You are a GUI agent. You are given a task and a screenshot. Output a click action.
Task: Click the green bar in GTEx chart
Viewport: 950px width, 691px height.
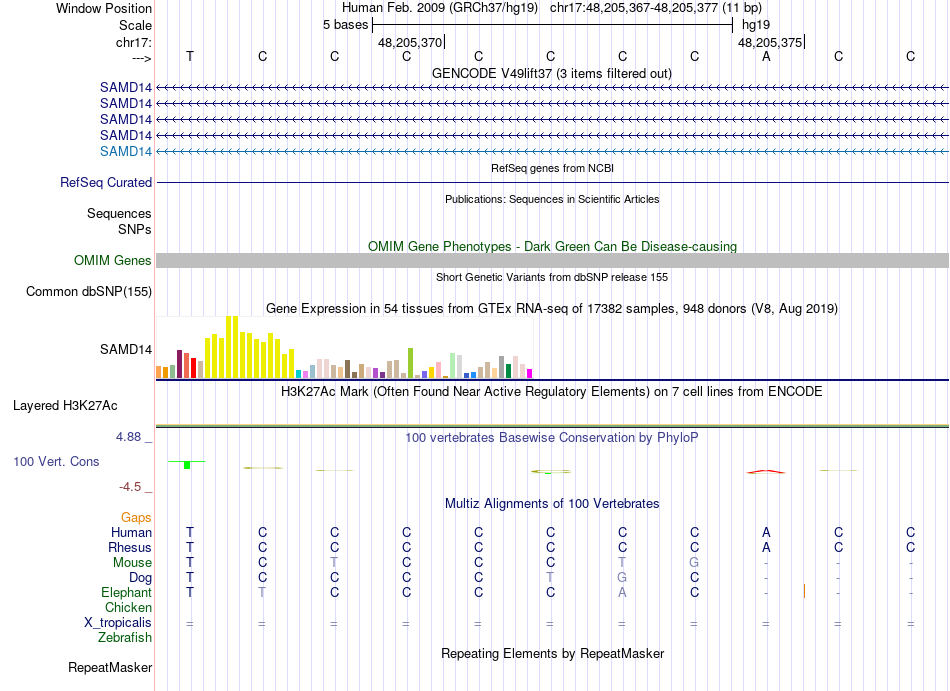pyautogui.click(x=410, y=363)
